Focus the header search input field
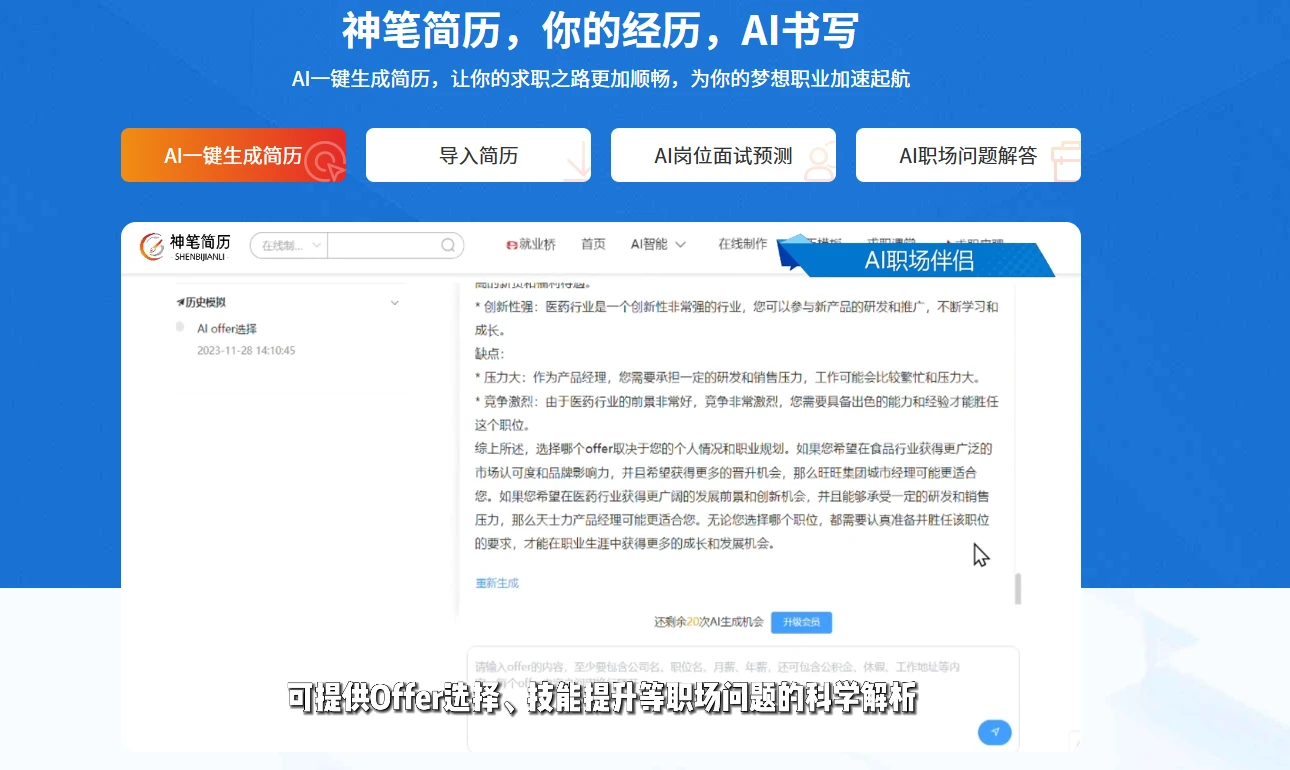Viewport: 1290px width, 770px height. point(383,245)
